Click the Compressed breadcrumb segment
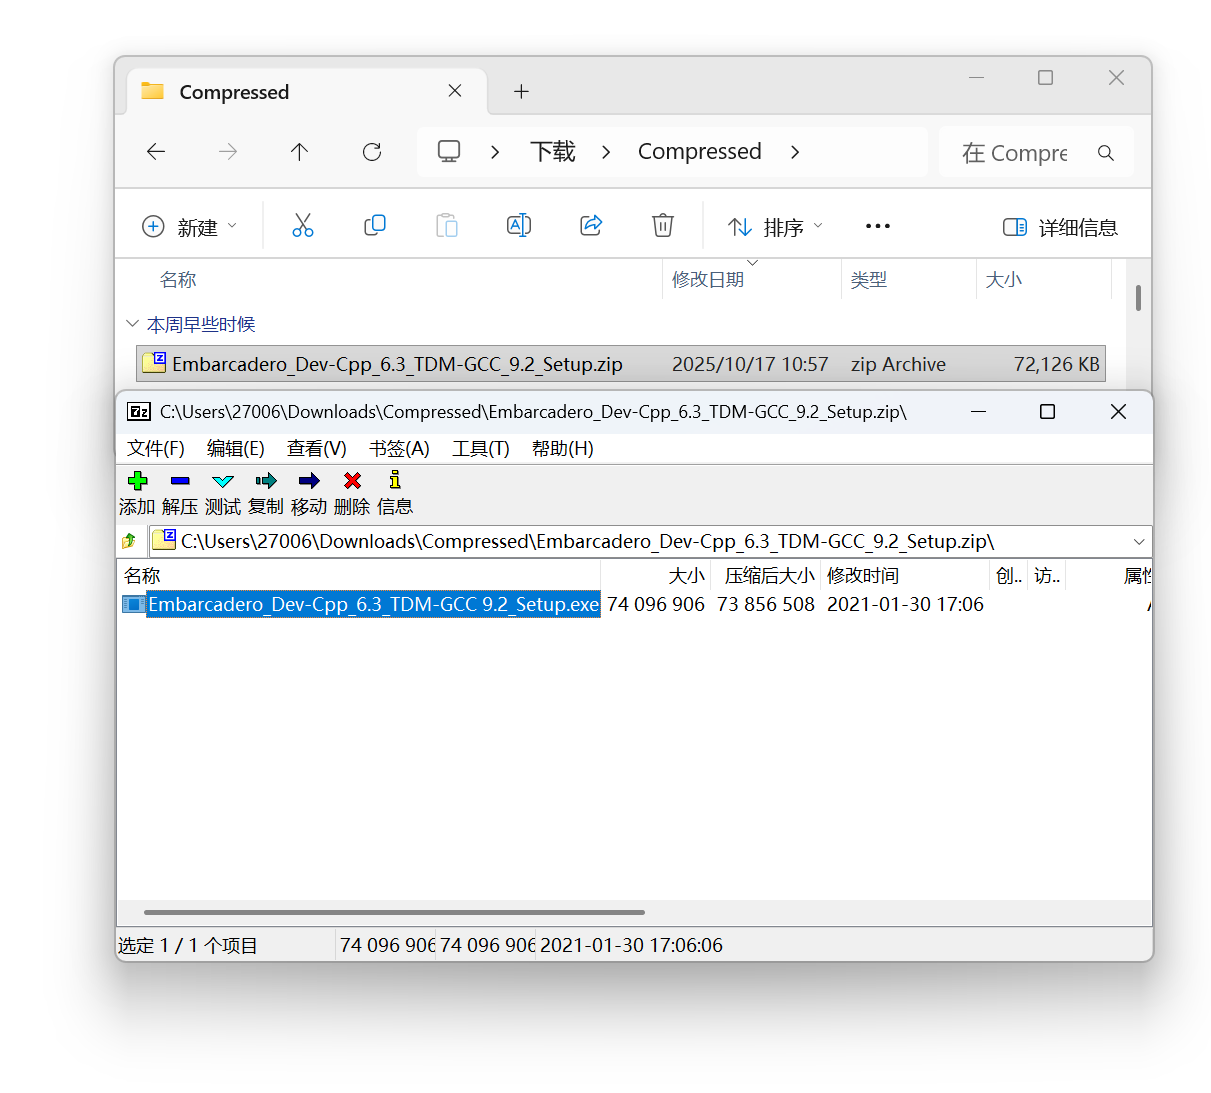Screen dimensions: 1211x1093 [700, 152]
